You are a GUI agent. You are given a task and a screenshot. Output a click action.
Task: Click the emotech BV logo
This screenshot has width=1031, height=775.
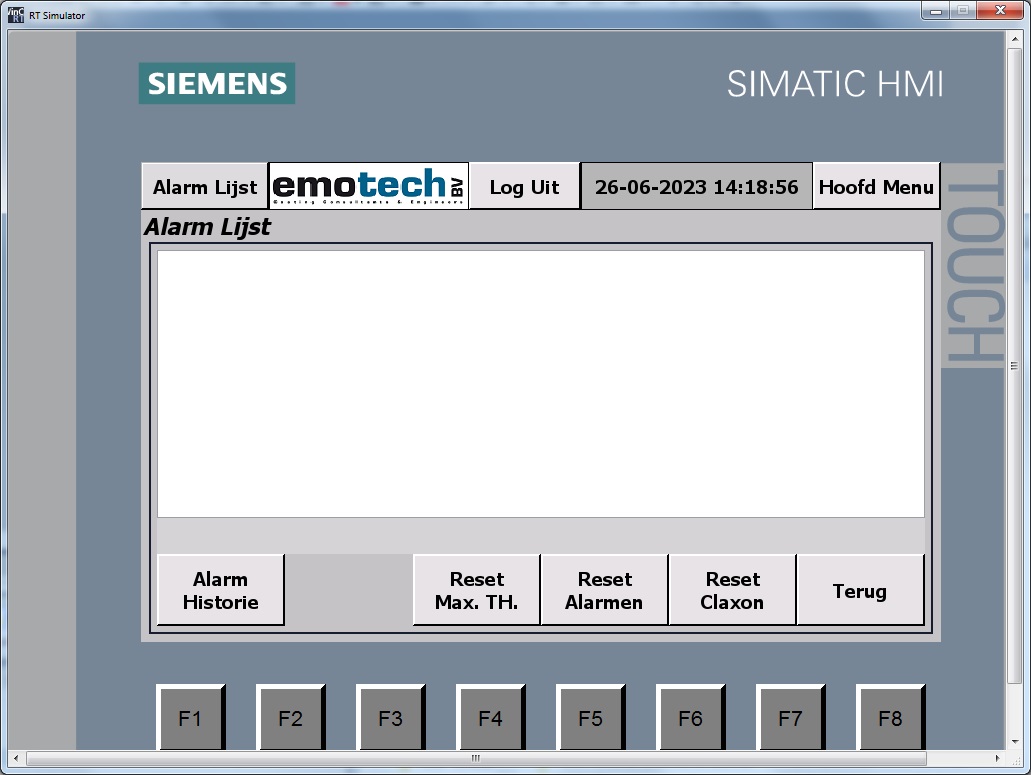[x=368, y=187]
